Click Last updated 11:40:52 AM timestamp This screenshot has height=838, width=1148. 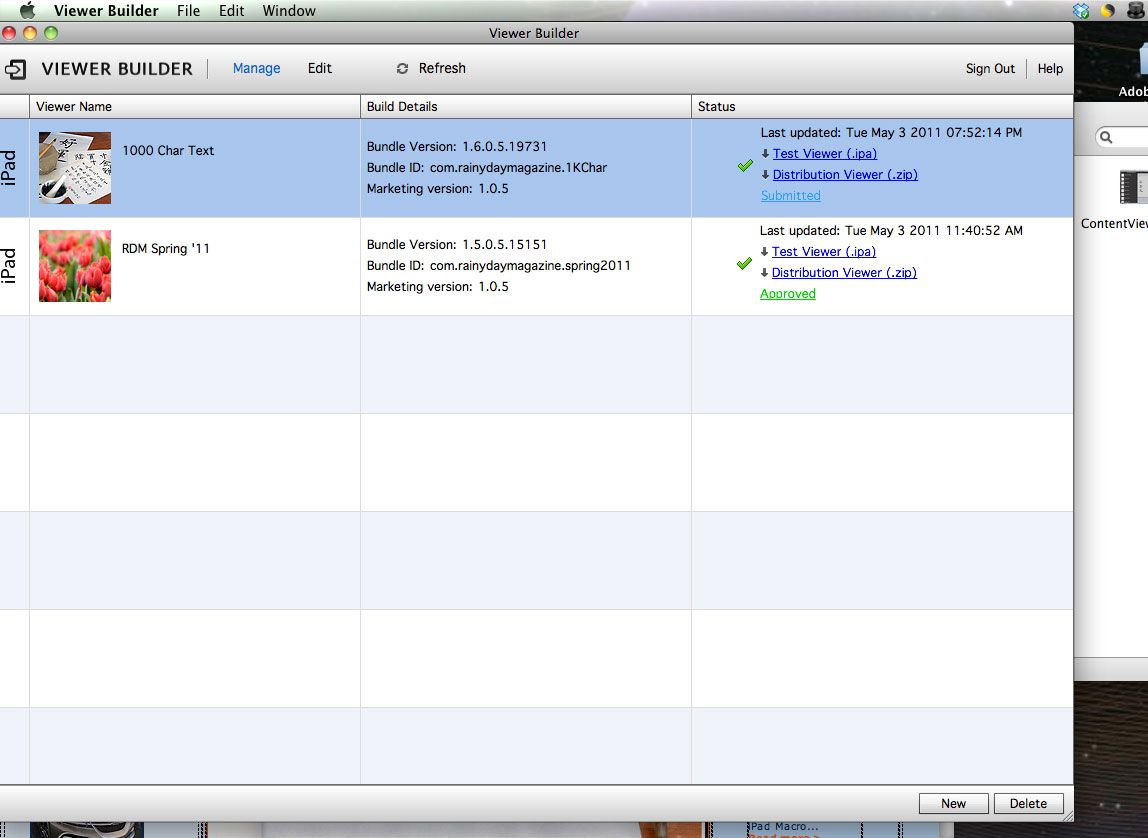point(891,231)
